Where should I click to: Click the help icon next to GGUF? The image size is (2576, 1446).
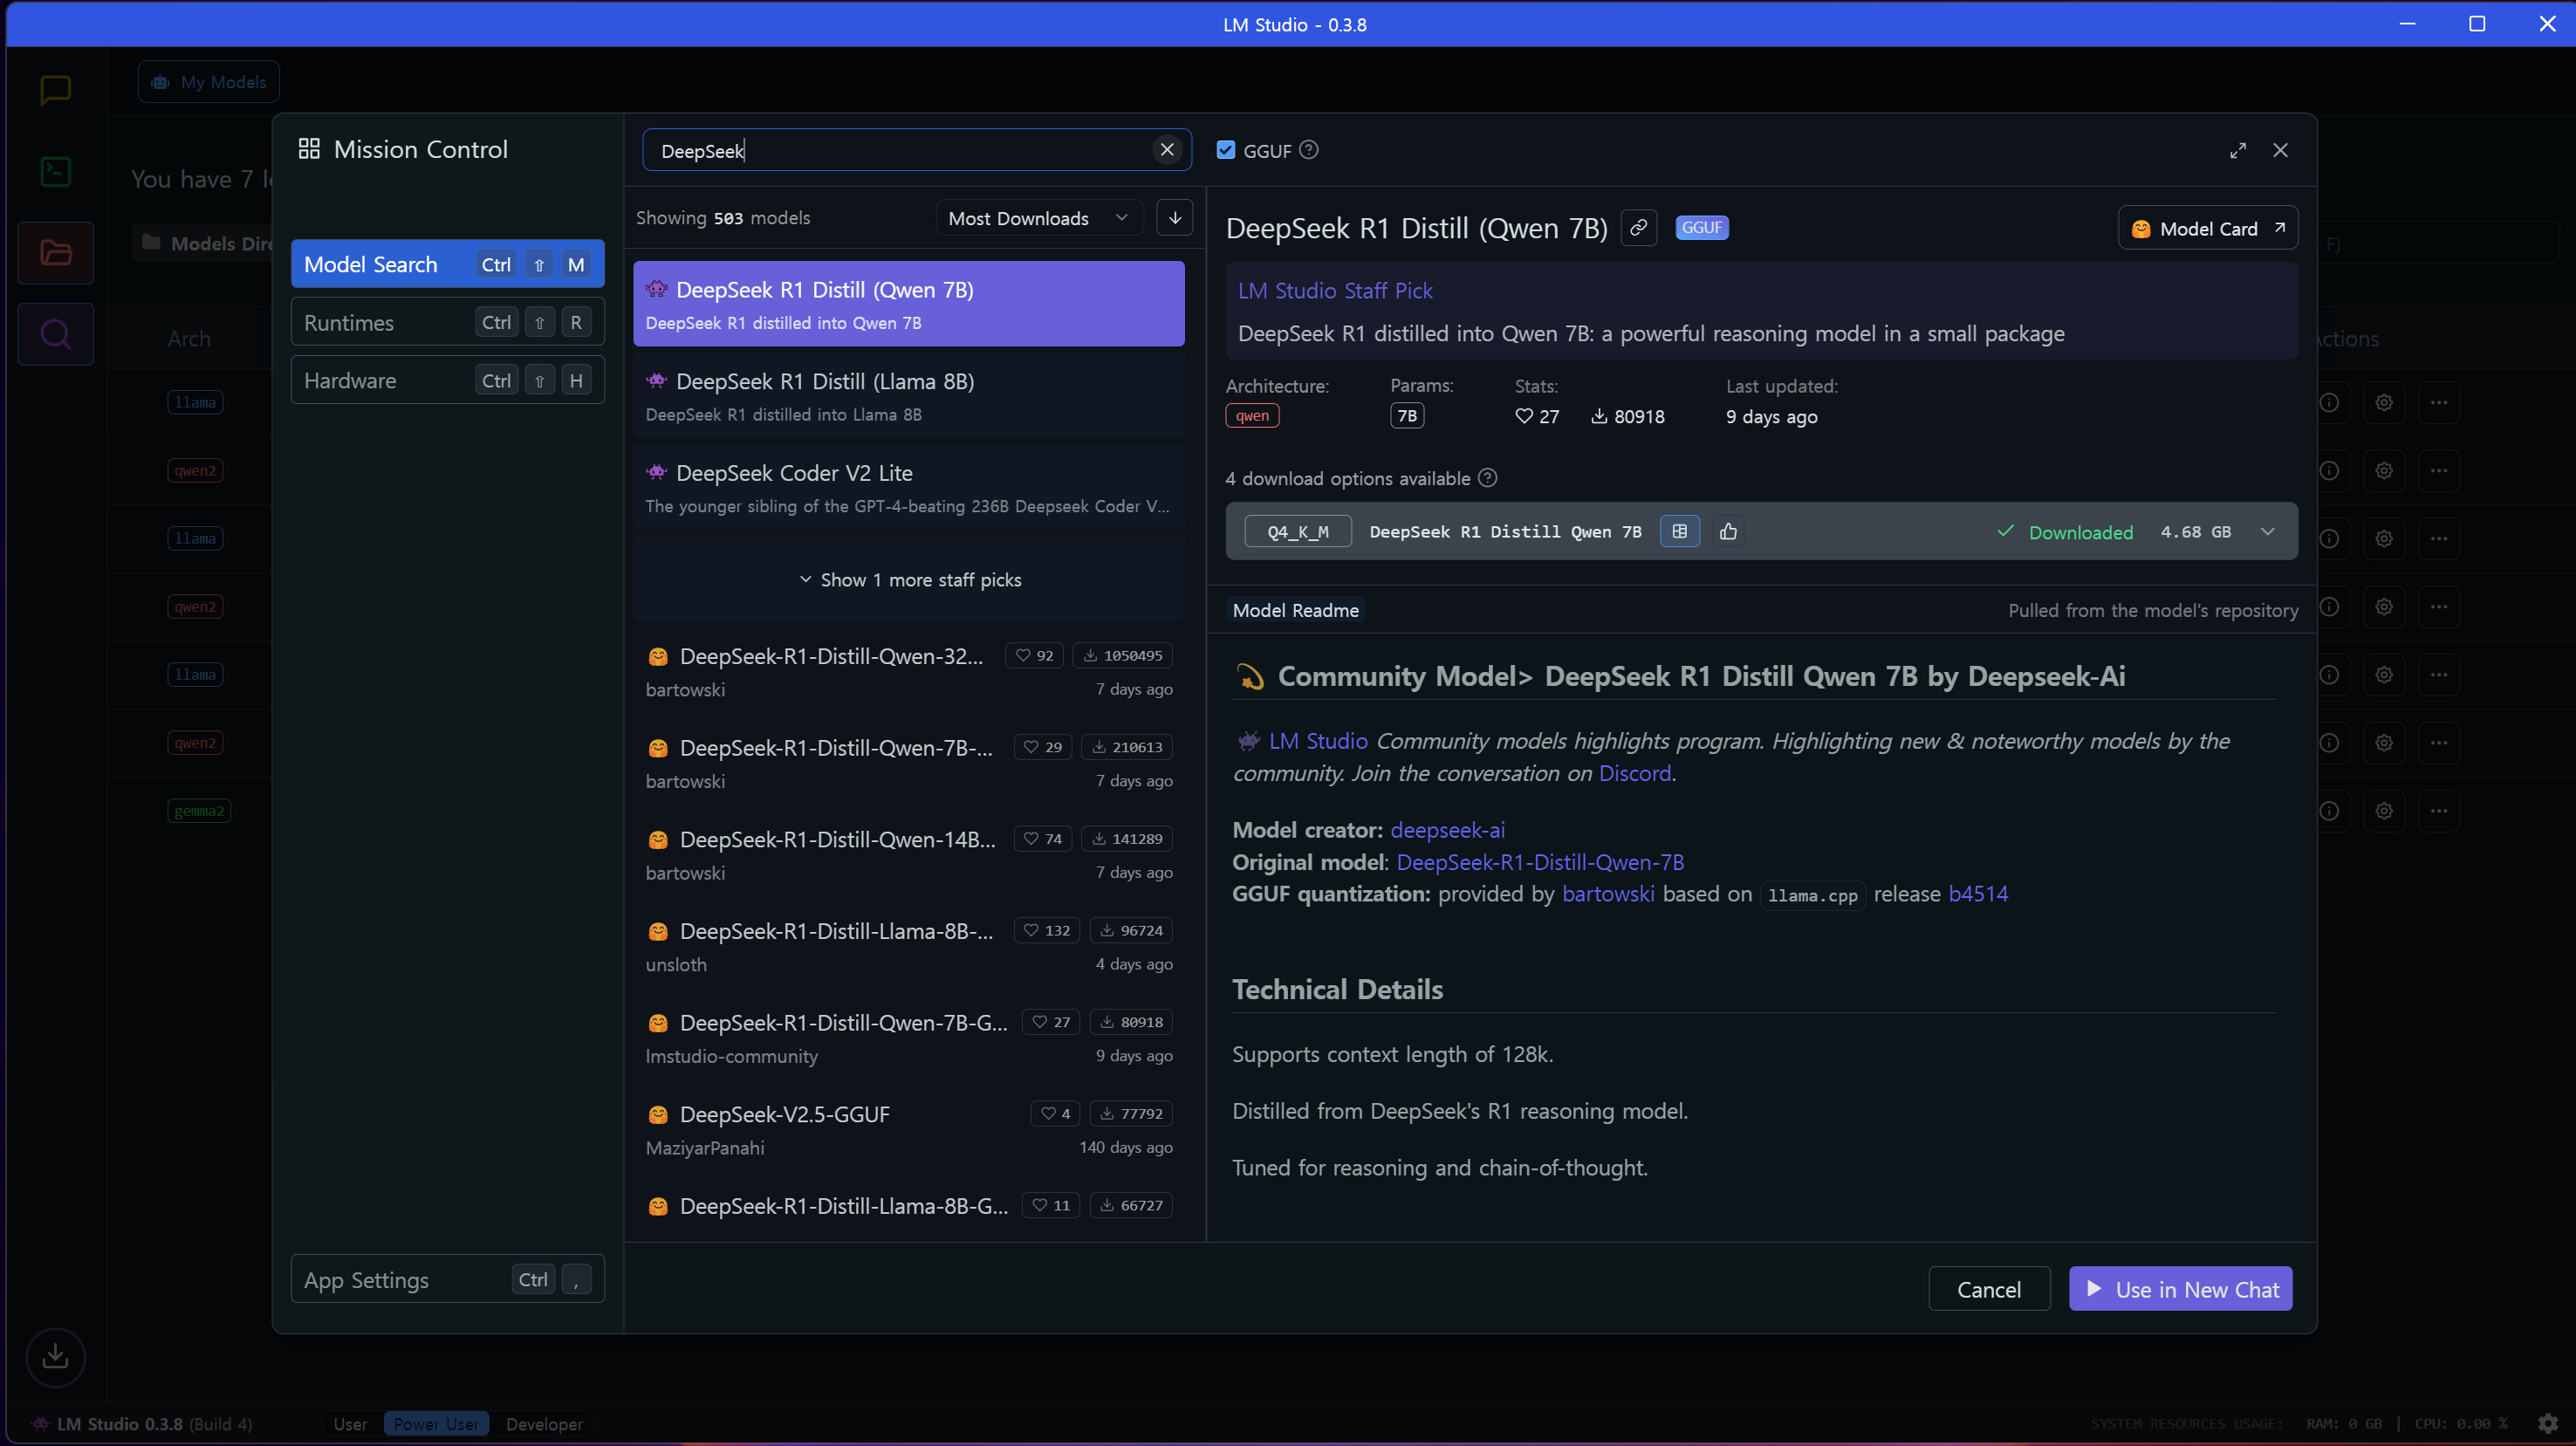[x=1308, y=150]
